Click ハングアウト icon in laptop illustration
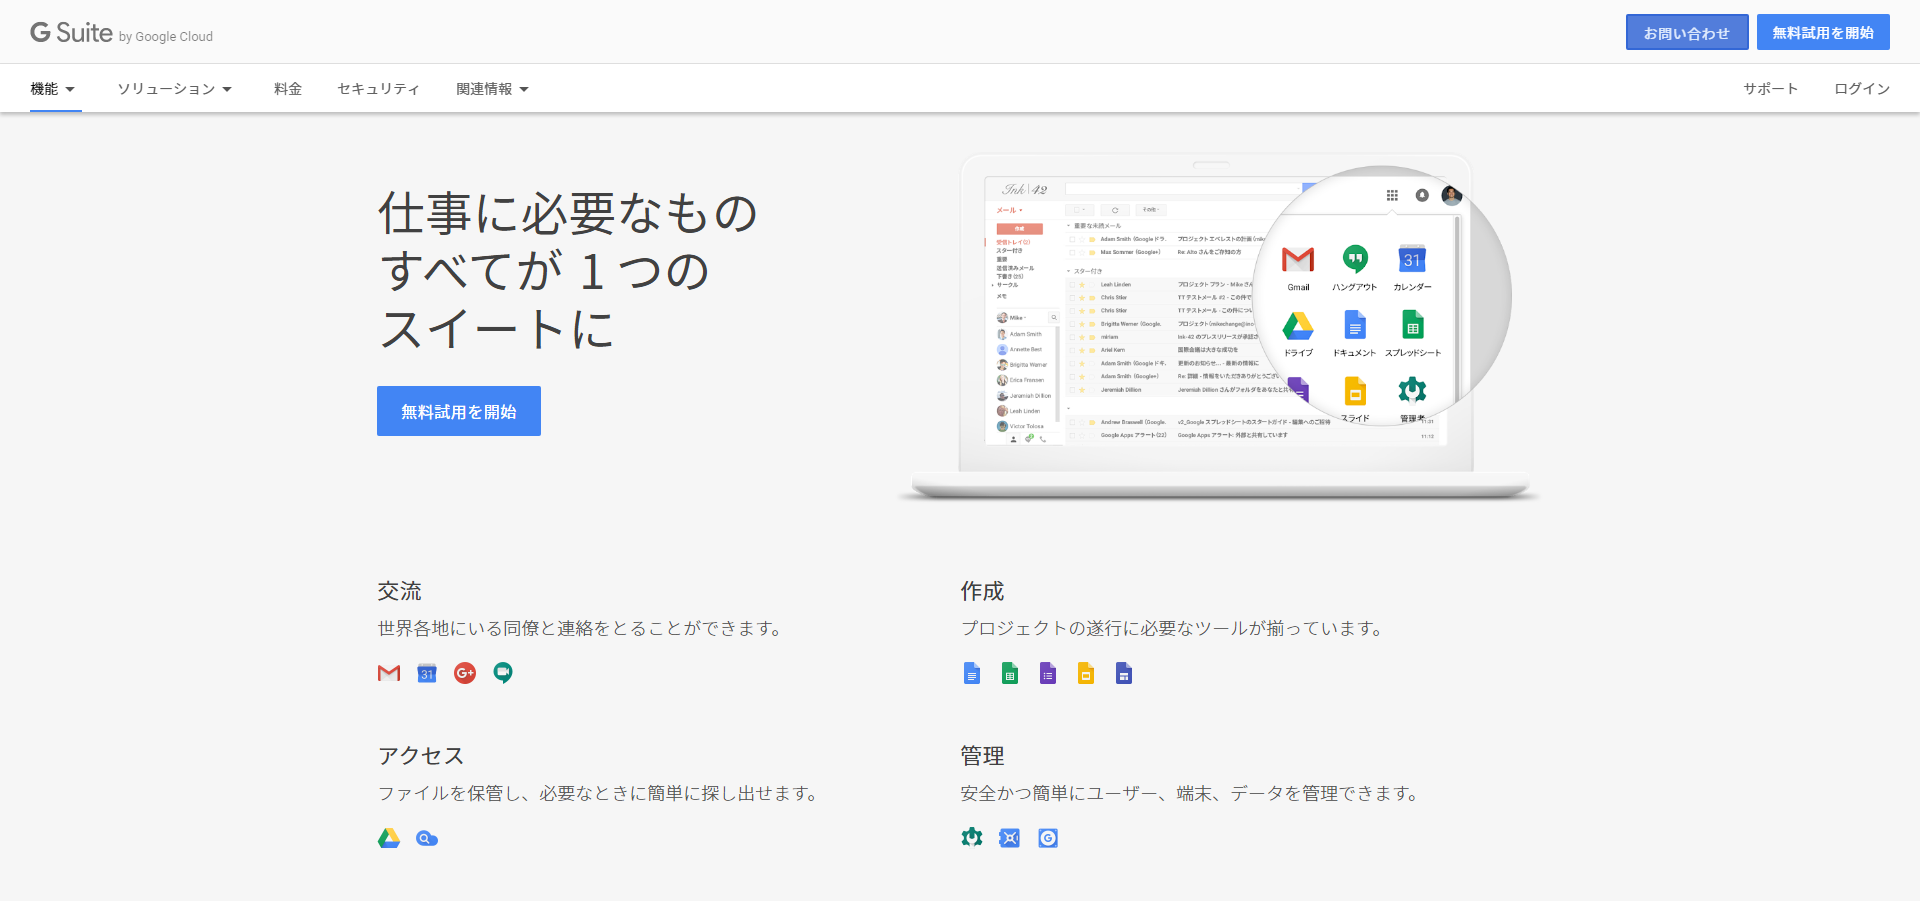1920x901 pixels. pos(1355,259)
